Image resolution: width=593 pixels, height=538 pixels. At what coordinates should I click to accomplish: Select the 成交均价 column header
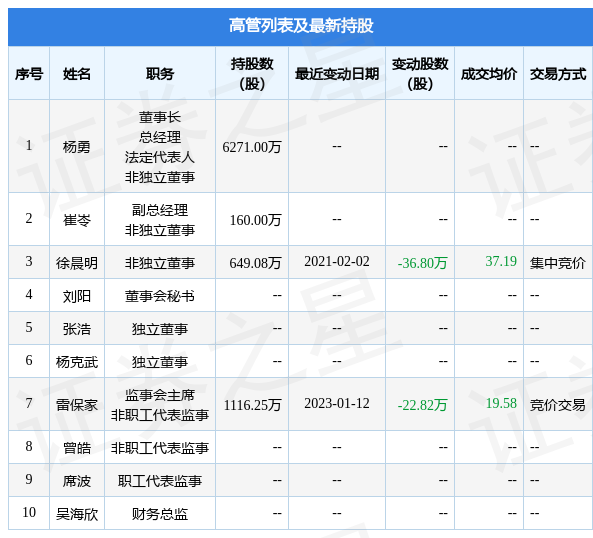(489, 74)
